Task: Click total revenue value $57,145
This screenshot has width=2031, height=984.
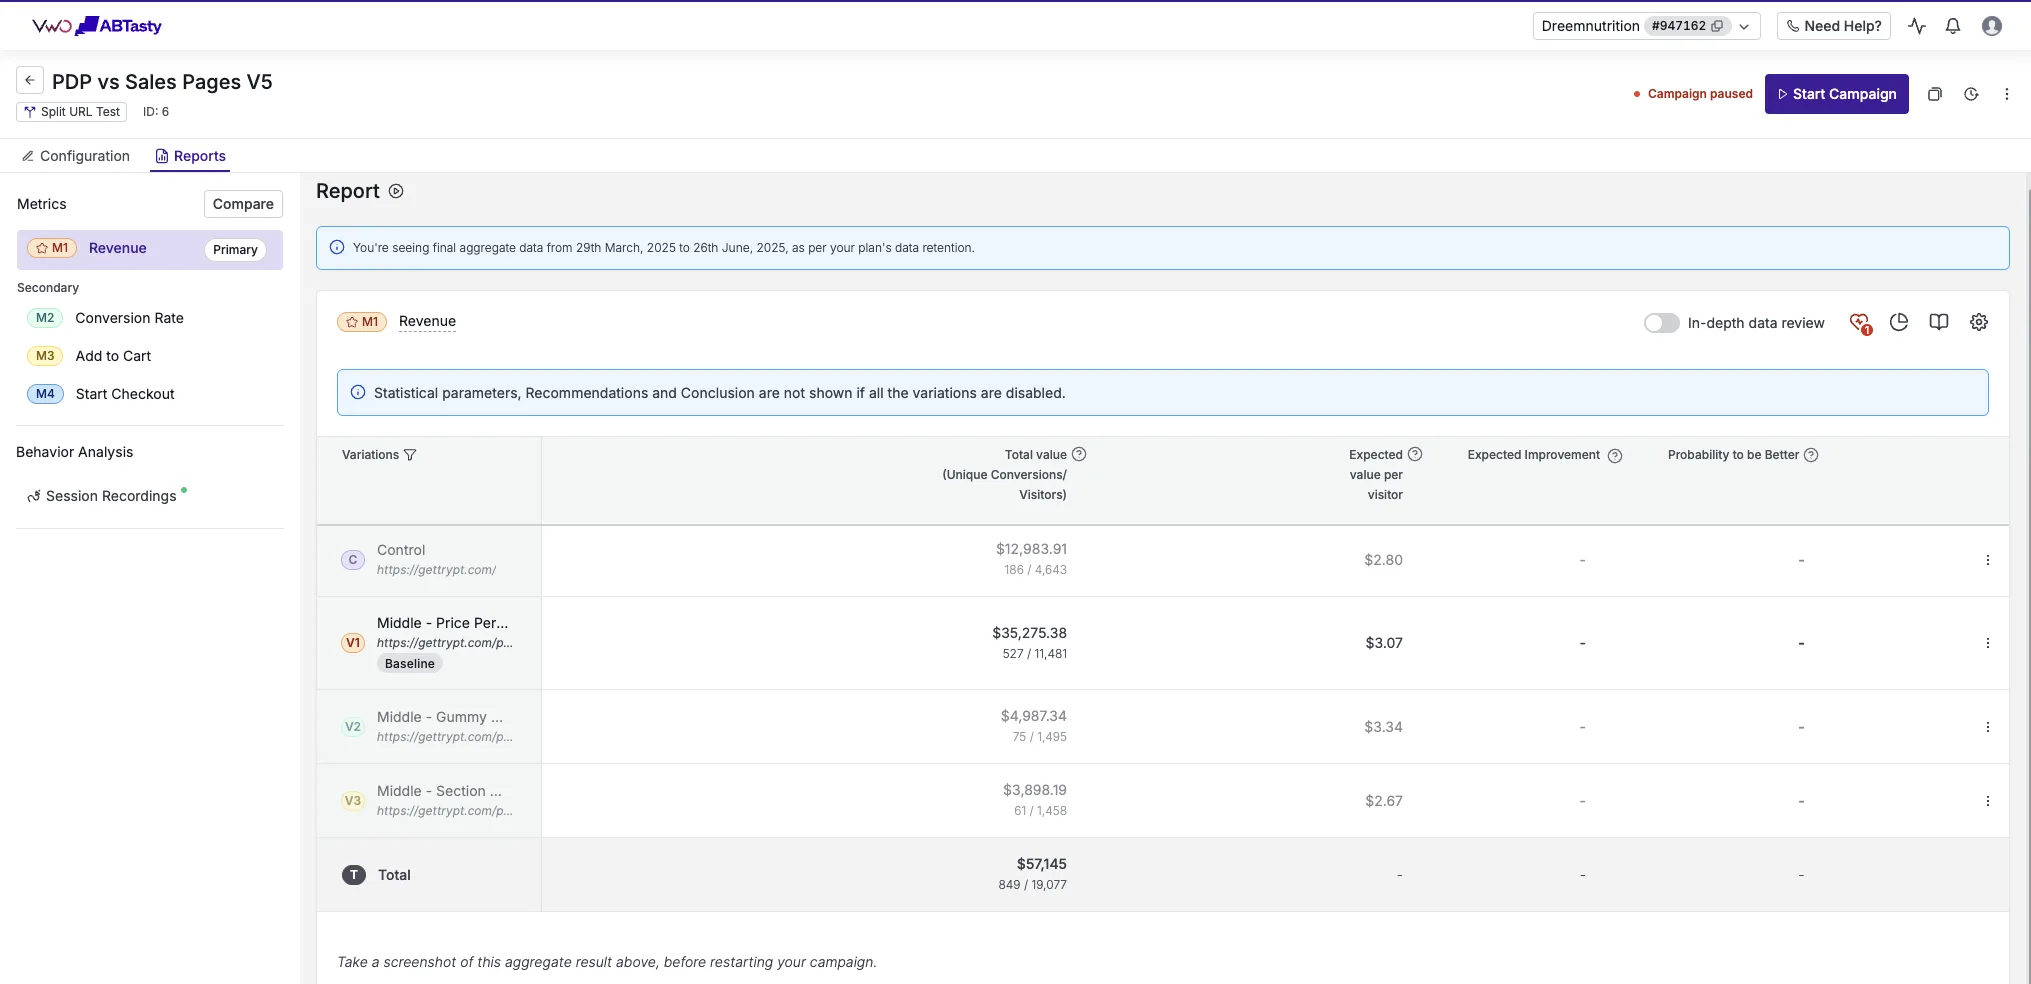Action: coord(1042,864)
